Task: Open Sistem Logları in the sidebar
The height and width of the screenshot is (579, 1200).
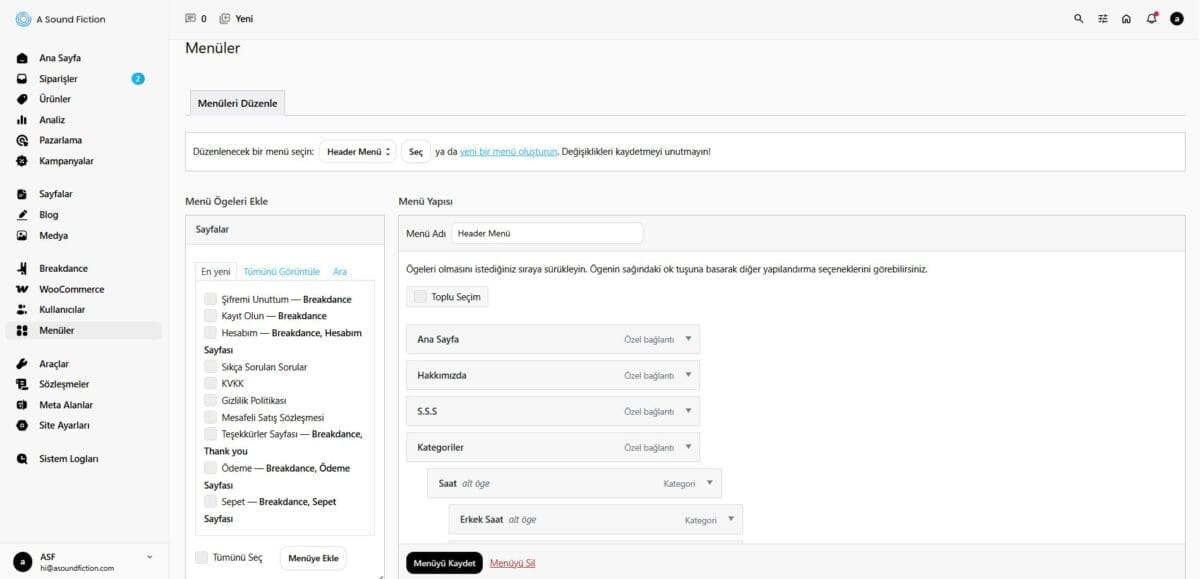Action: point(68,459)
